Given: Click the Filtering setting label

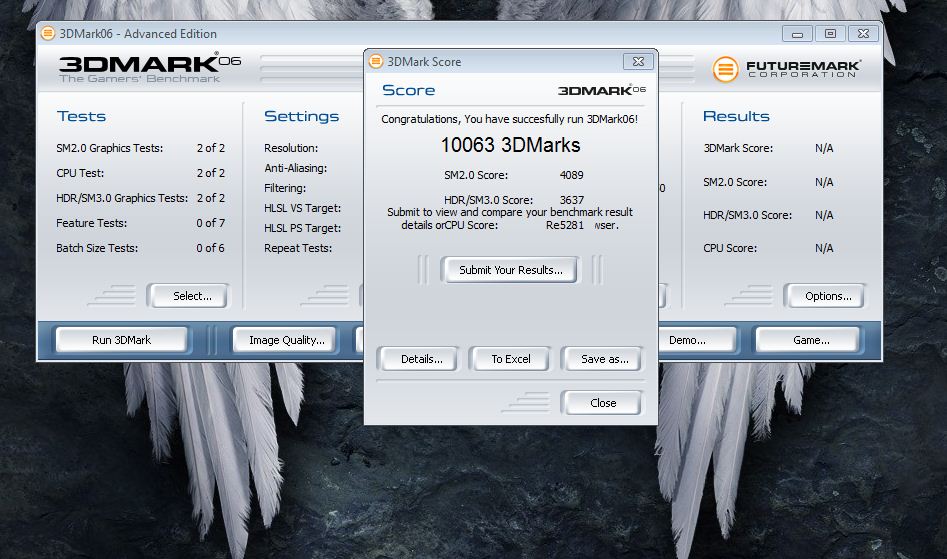Looking at the screenshot, I should tap(284, 188).
